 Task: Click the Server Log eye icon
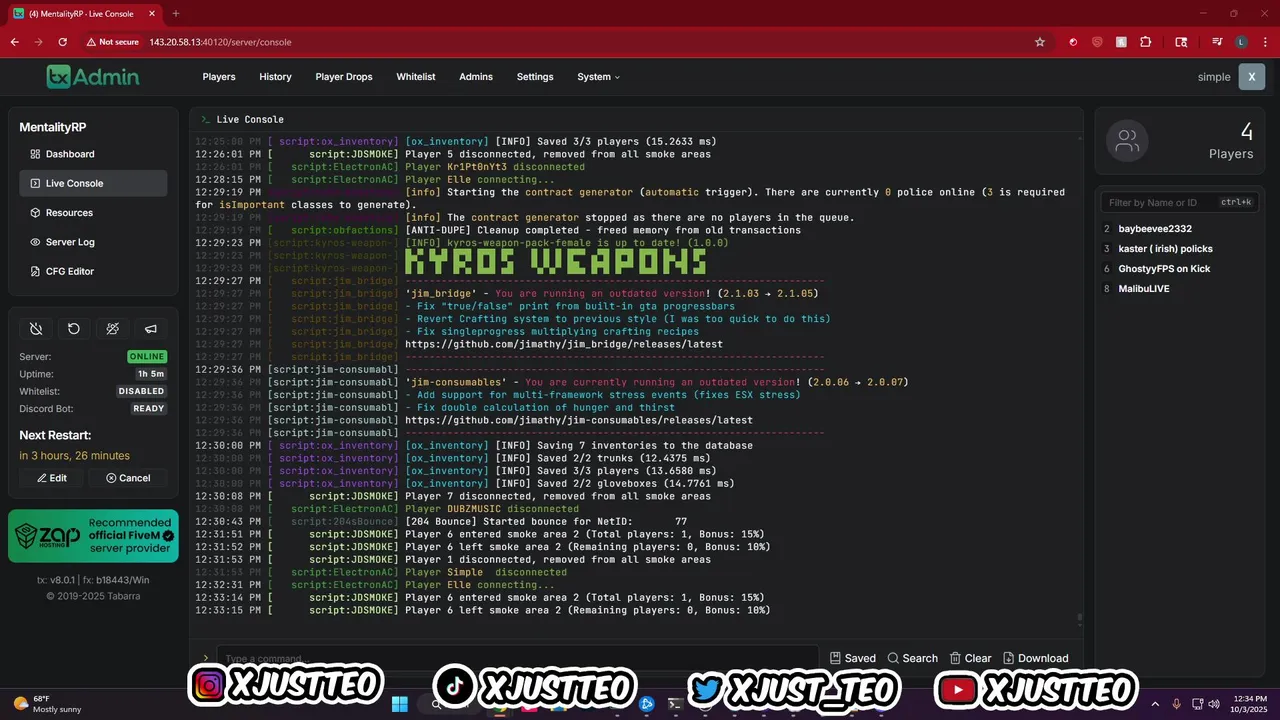35,242
